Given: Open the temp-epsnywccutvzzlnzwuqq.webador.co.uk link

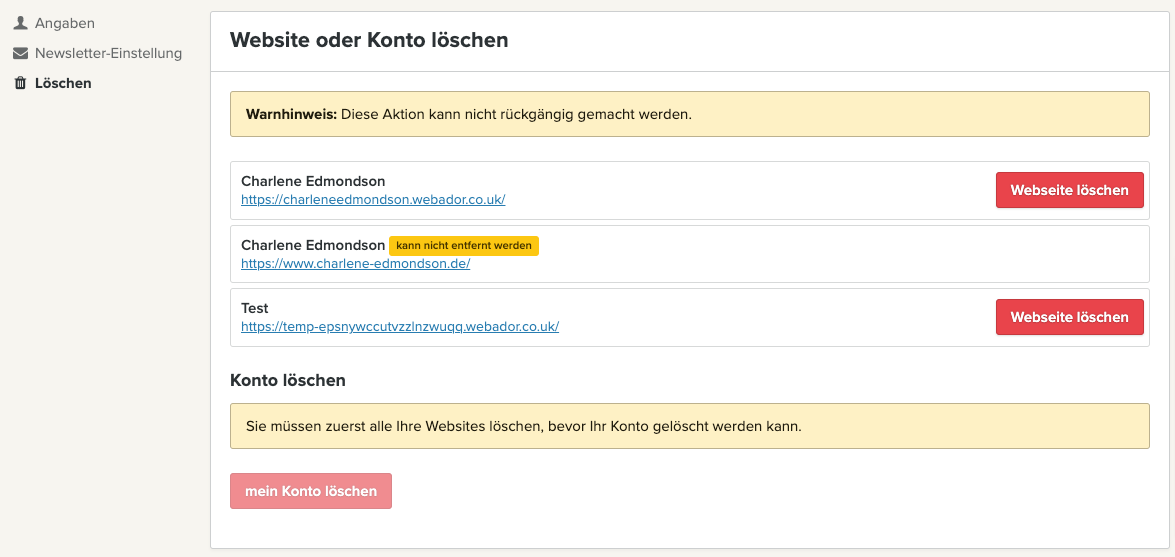Looking at the screenshot, I should point(400,326).
